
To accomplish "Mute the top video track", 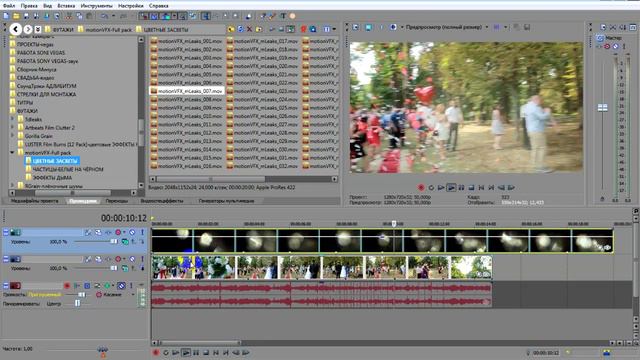I will click(132, 232).
